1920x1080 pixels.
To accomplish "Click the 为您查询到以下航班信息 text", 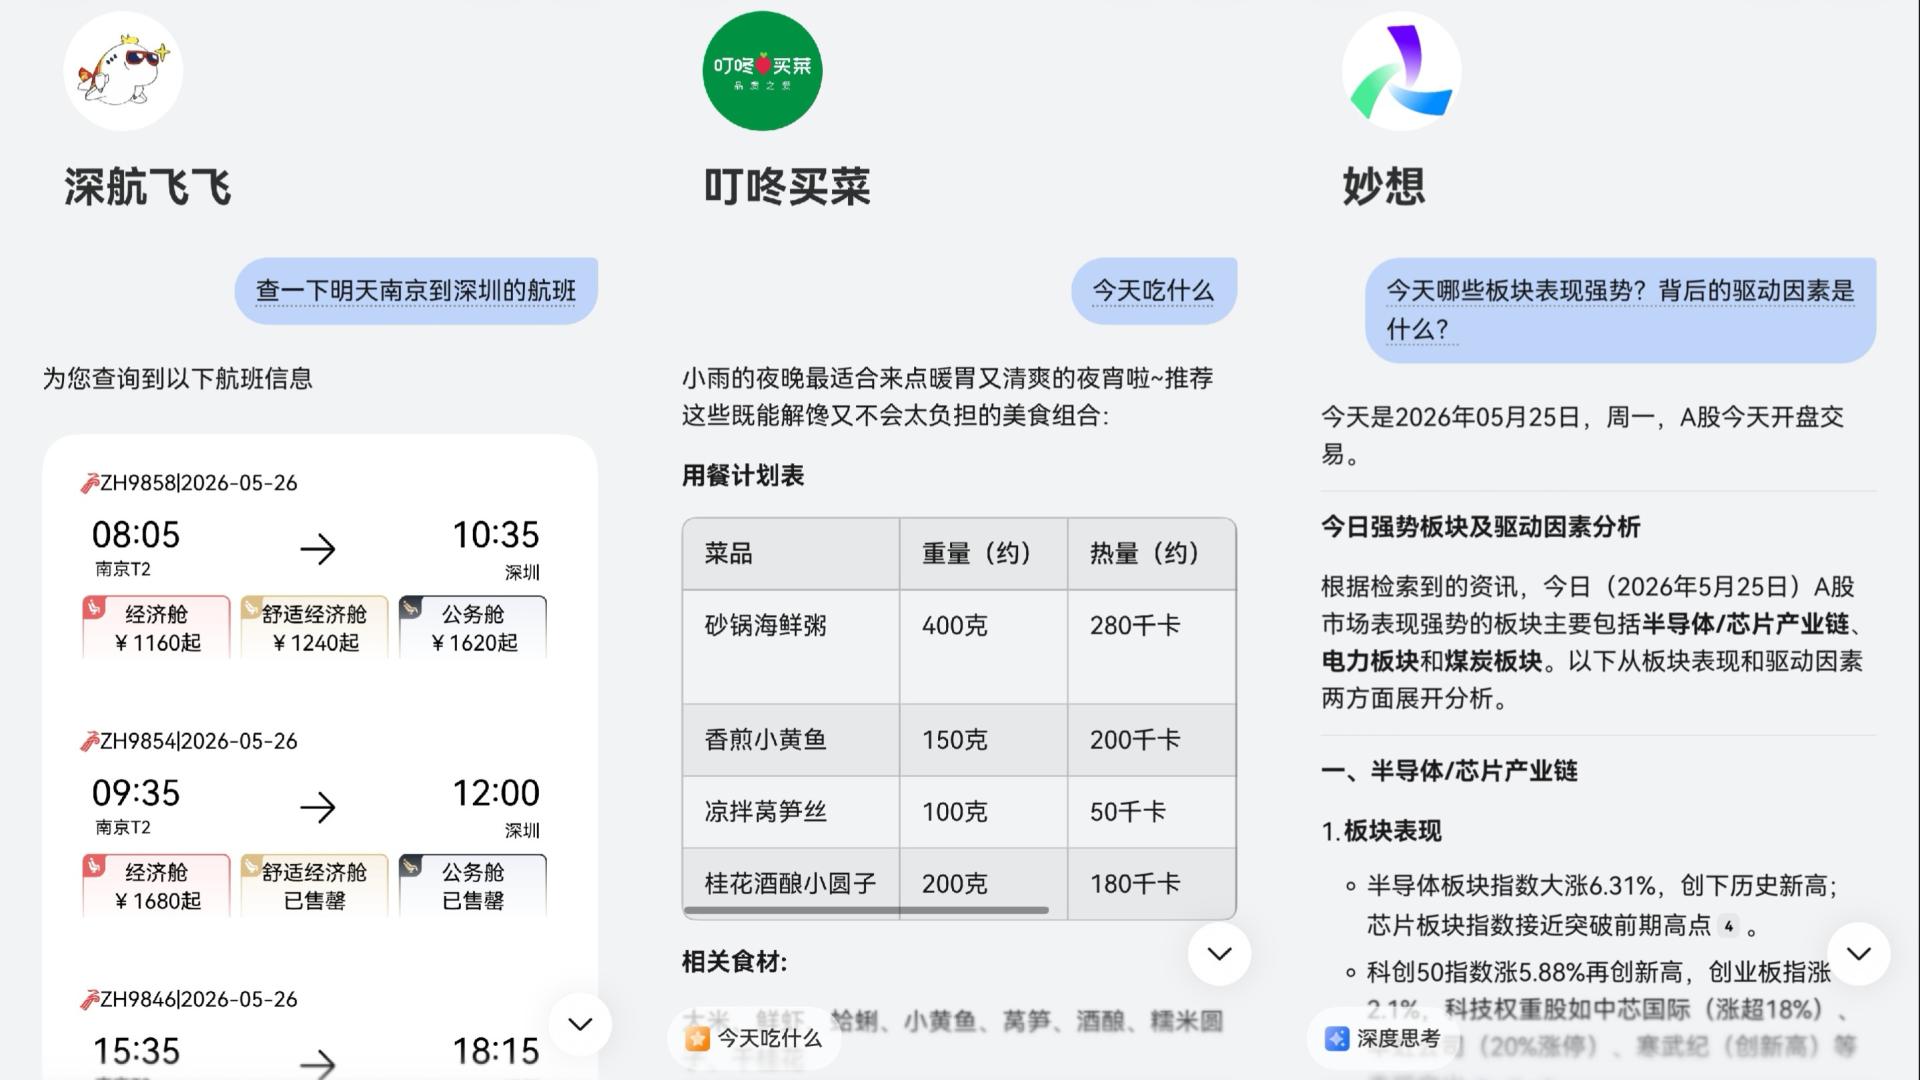I will pos(178,379).
